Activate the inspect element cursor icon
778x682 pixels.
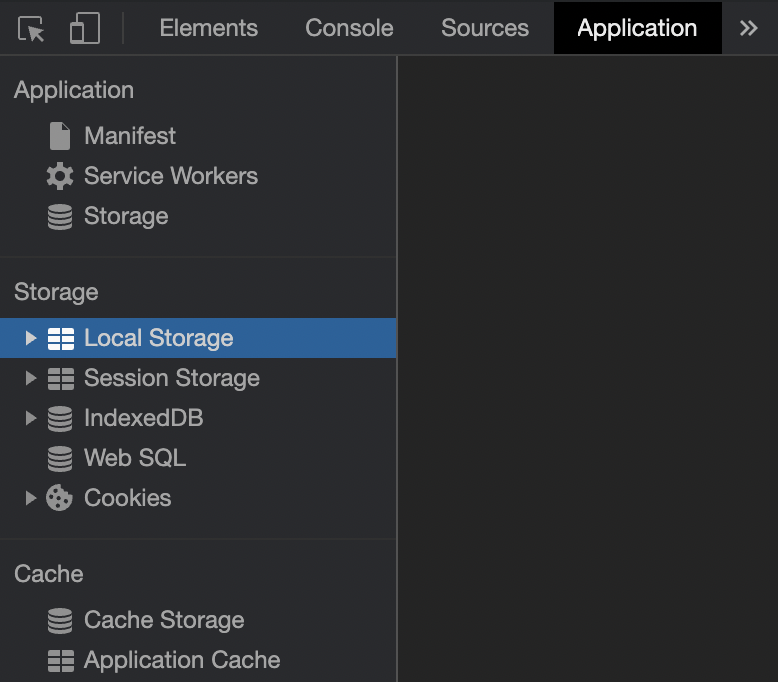[31, 28]
